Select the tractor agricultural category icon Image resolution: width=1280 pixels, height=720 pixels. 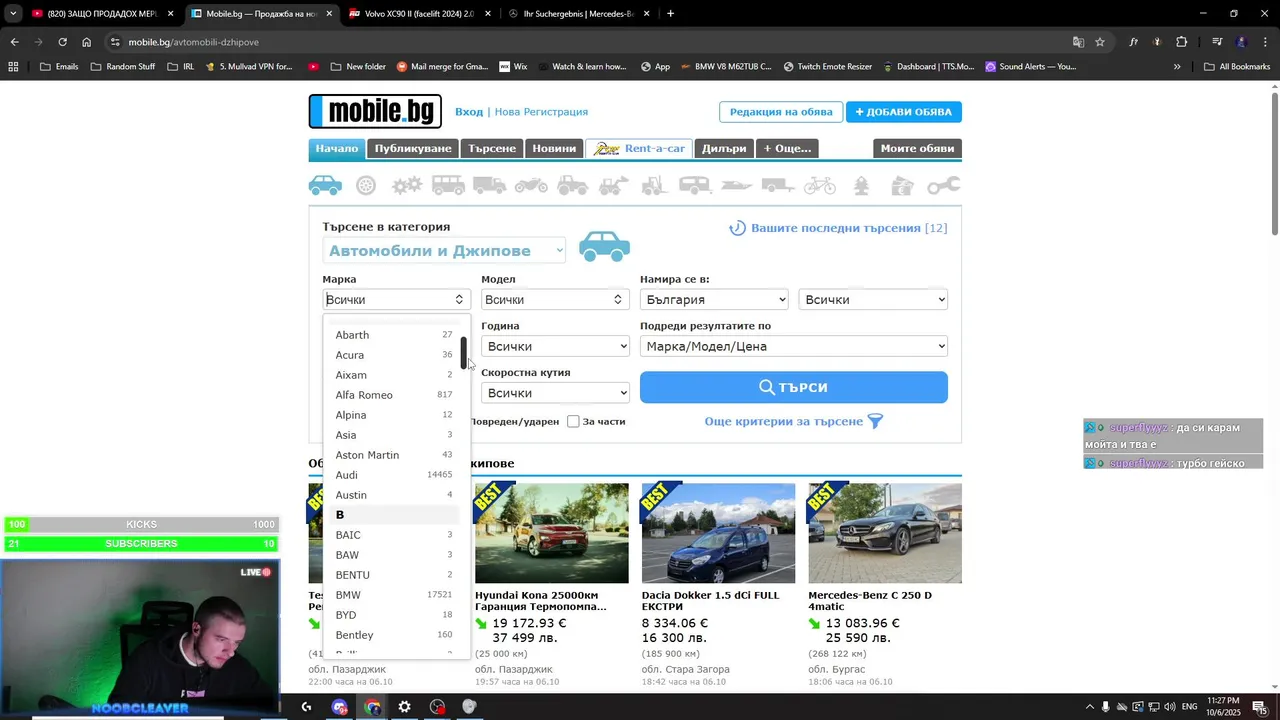572,186
